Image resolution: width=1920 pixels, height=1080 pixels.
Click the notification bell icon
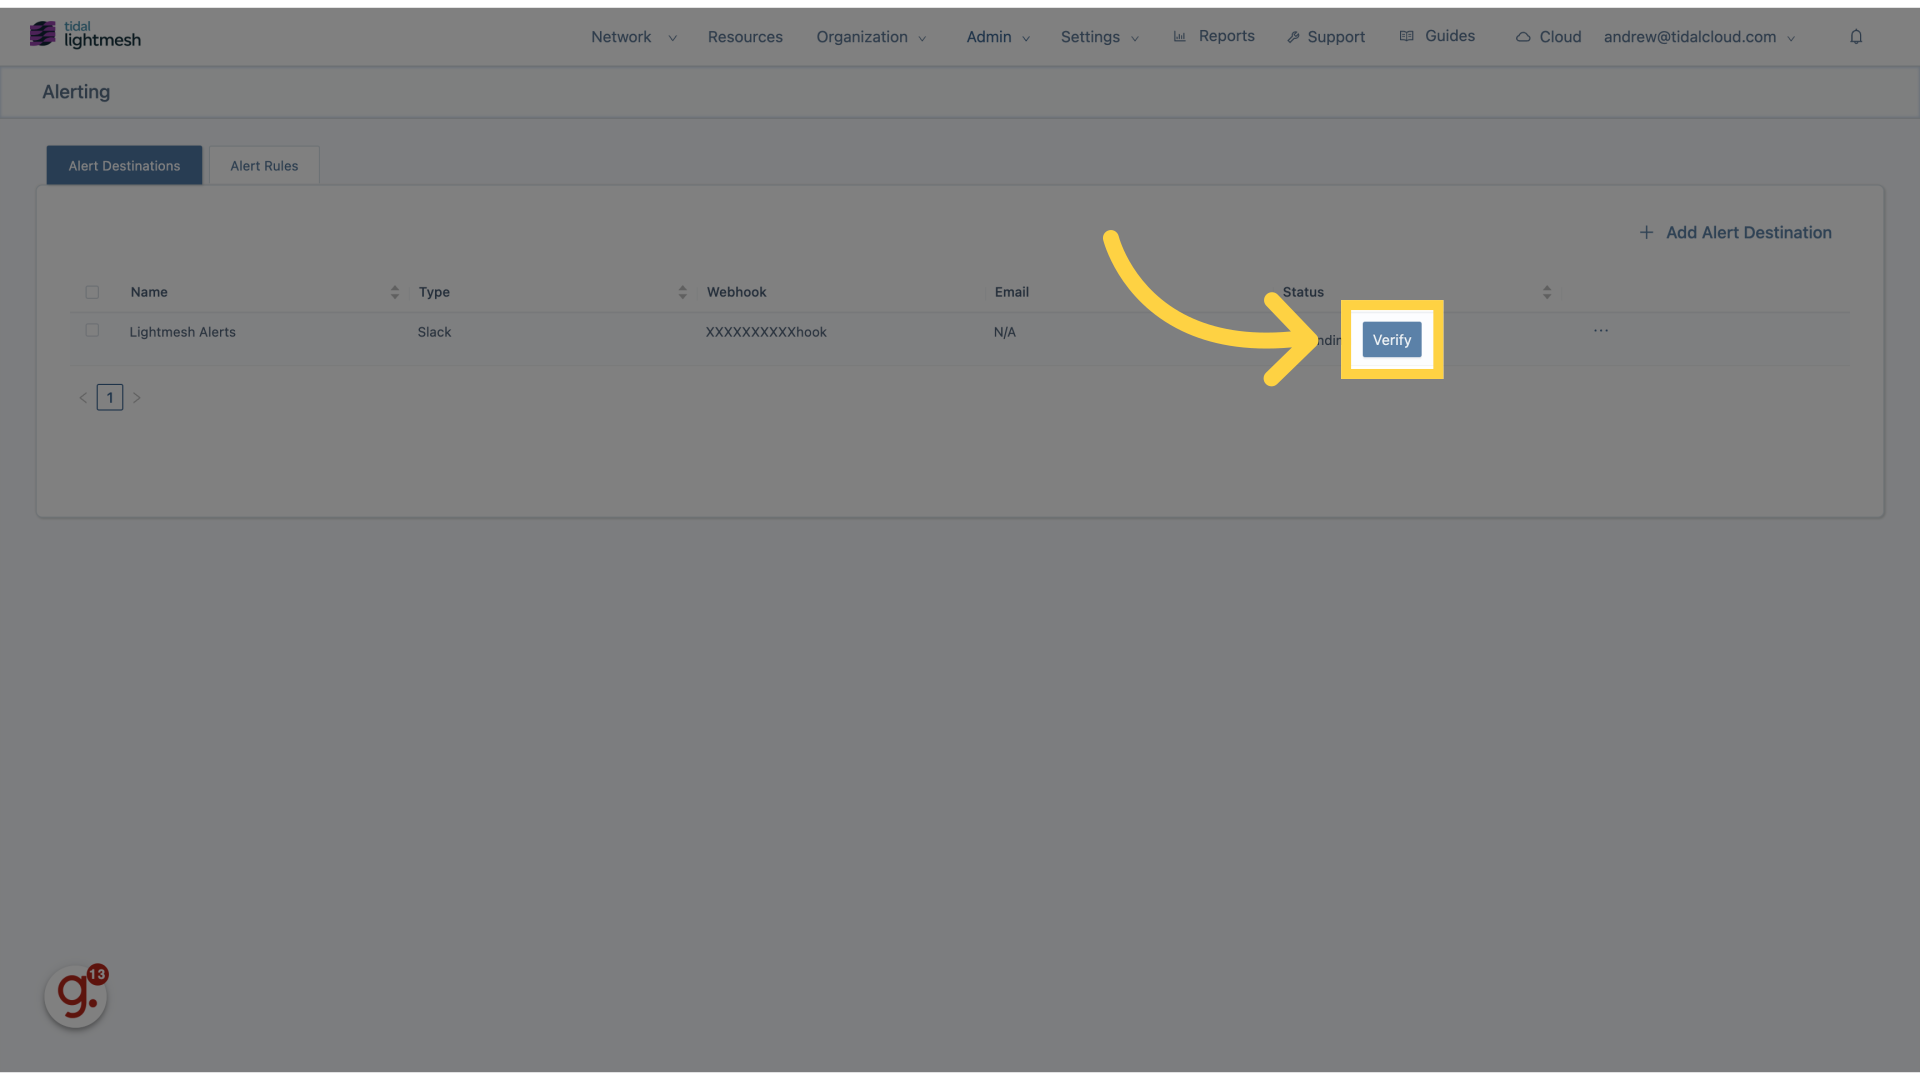1855,36
